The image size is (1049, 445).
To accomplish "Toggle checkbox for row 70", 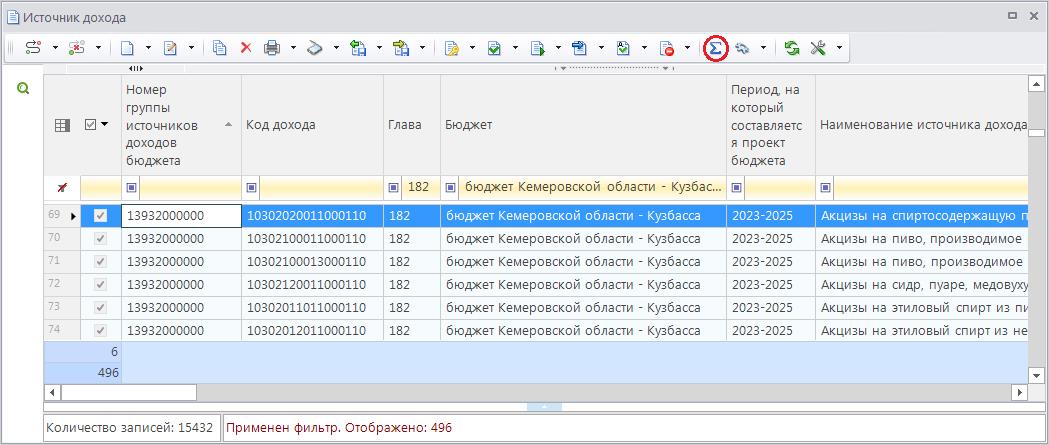I will coord(100,238).
